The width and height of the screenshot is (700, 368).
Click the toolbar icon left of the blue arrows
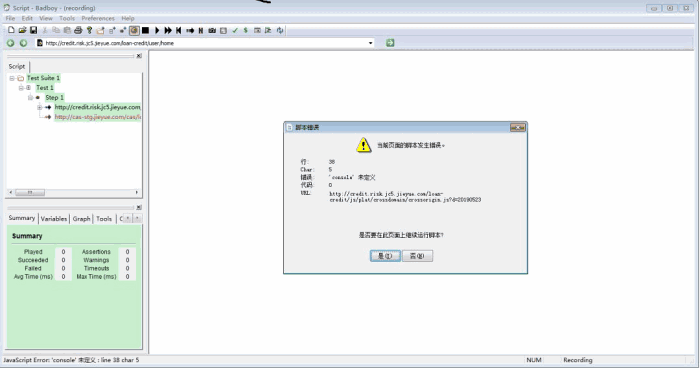(268, 30)
